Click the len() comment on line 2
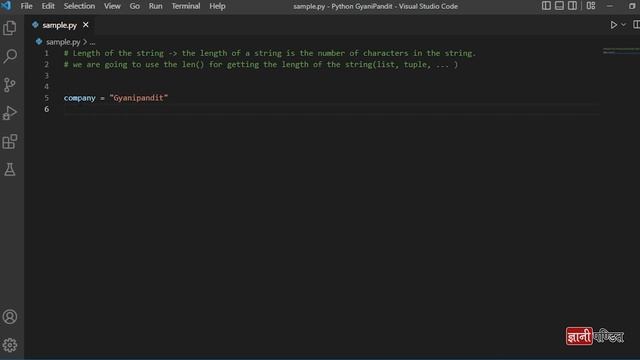The image size is (640, 360). pyautogui.click(x=261, y=64)
